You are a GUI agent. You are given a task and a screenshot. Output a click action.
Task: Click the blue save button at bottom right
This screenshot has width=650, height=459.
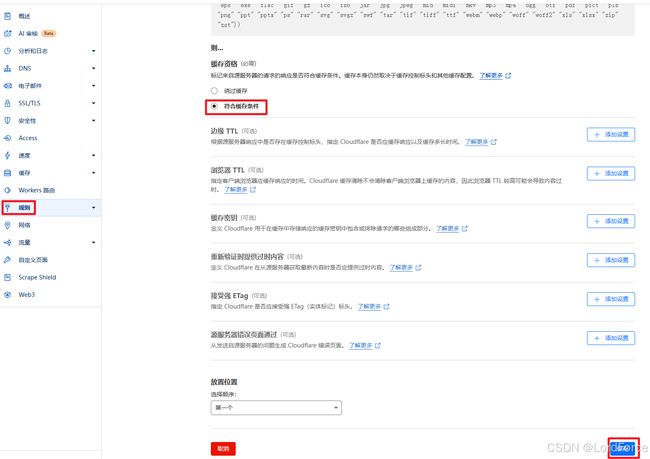[623, 448]
